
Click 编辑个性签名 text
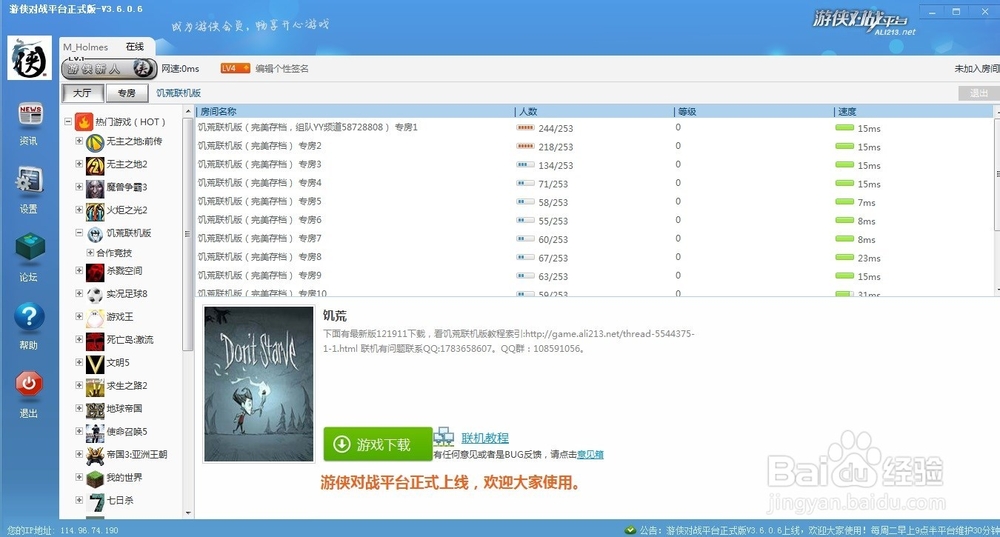point(282,68)
